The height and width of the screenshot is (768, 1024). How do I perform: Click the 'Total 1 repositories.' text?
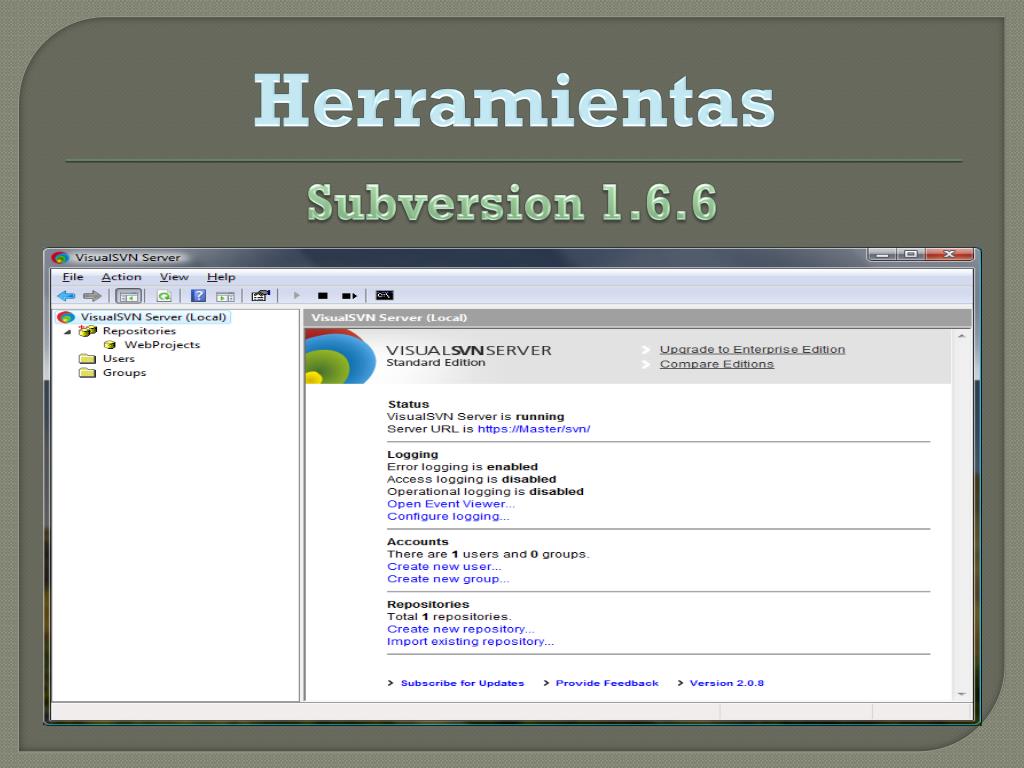pyautogui.click(x=449, y=617)
